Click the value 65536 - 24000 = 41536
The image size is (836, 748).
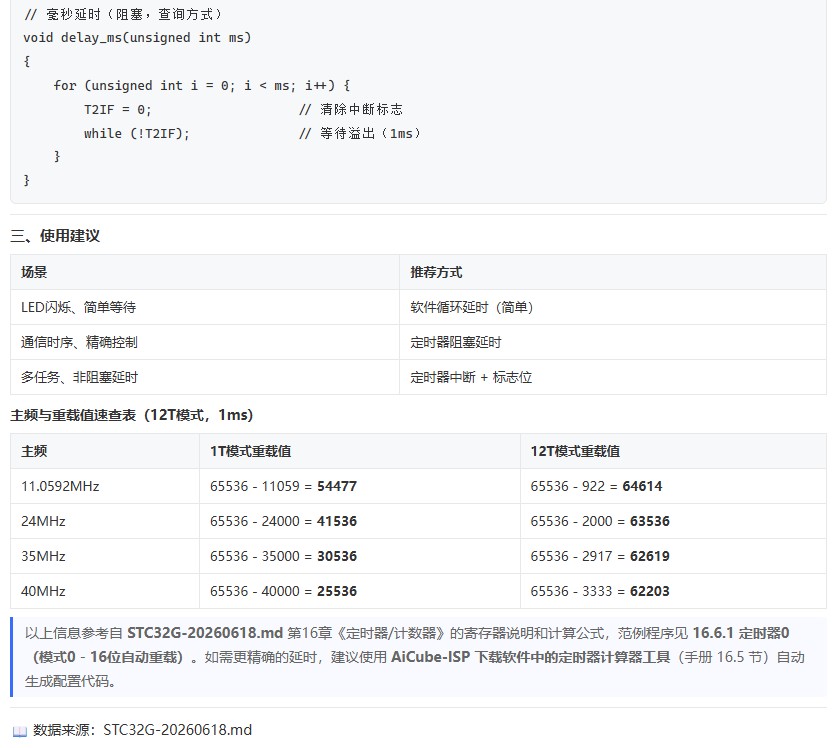[283, 521]
